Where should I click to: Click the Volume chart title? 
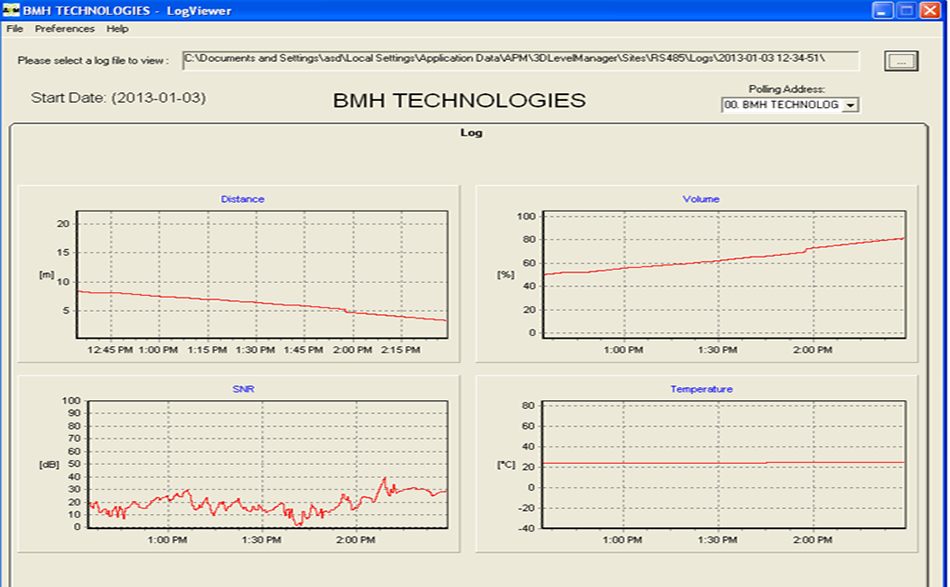pyautogui.click(x=701, y=199)
